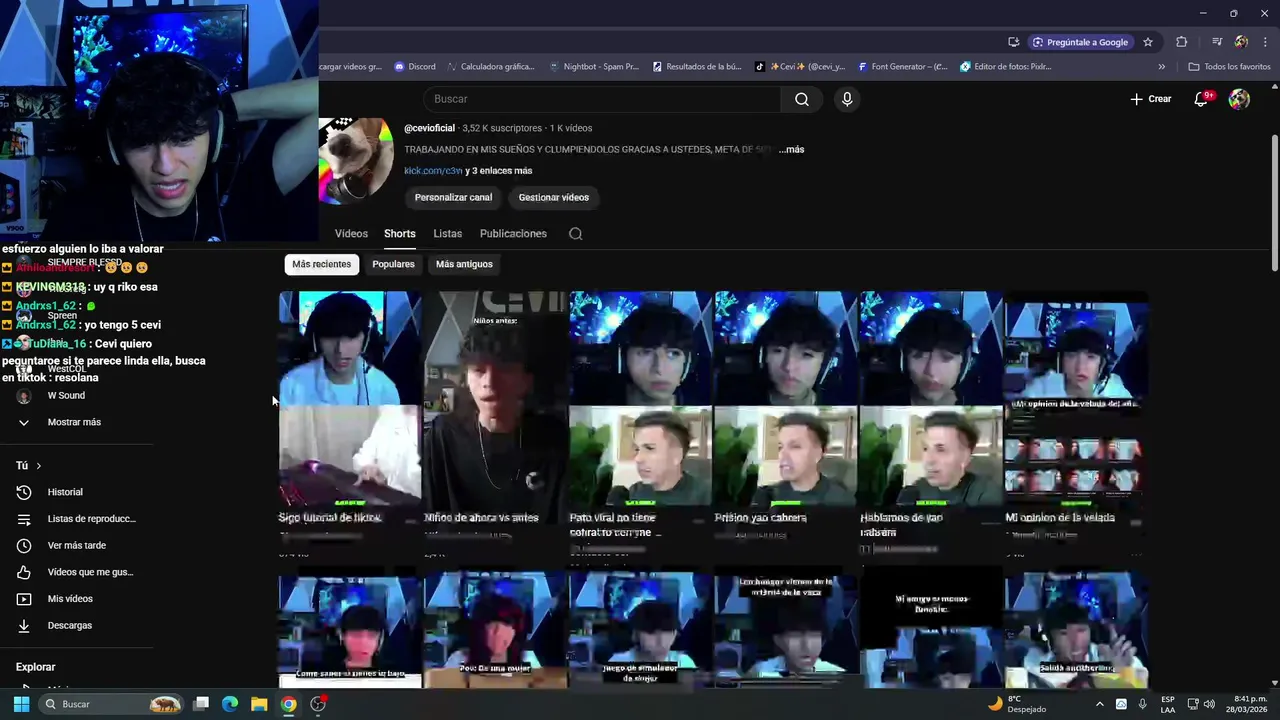This screenshot has height=720, width=1280.
Task: Expand Mostrar más subscriptions
Action: [74, 422]
